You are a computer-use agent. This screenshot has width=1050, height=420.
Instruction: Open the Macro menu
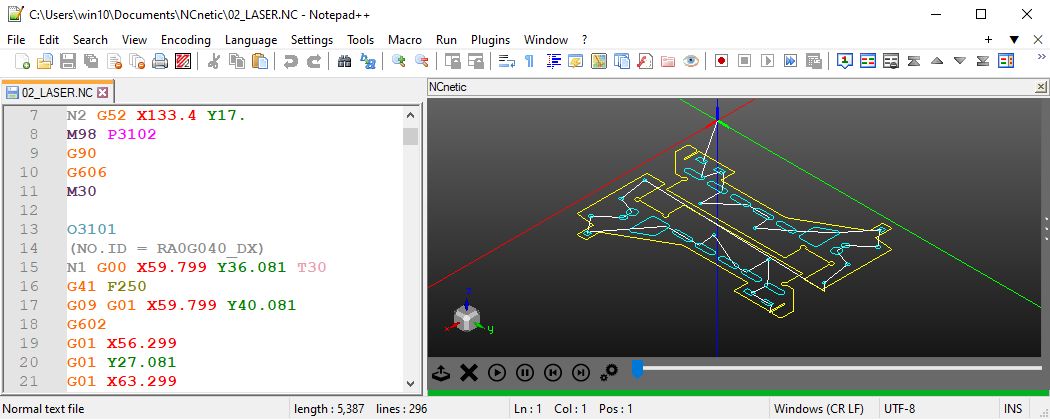click(x=405, y=40)
